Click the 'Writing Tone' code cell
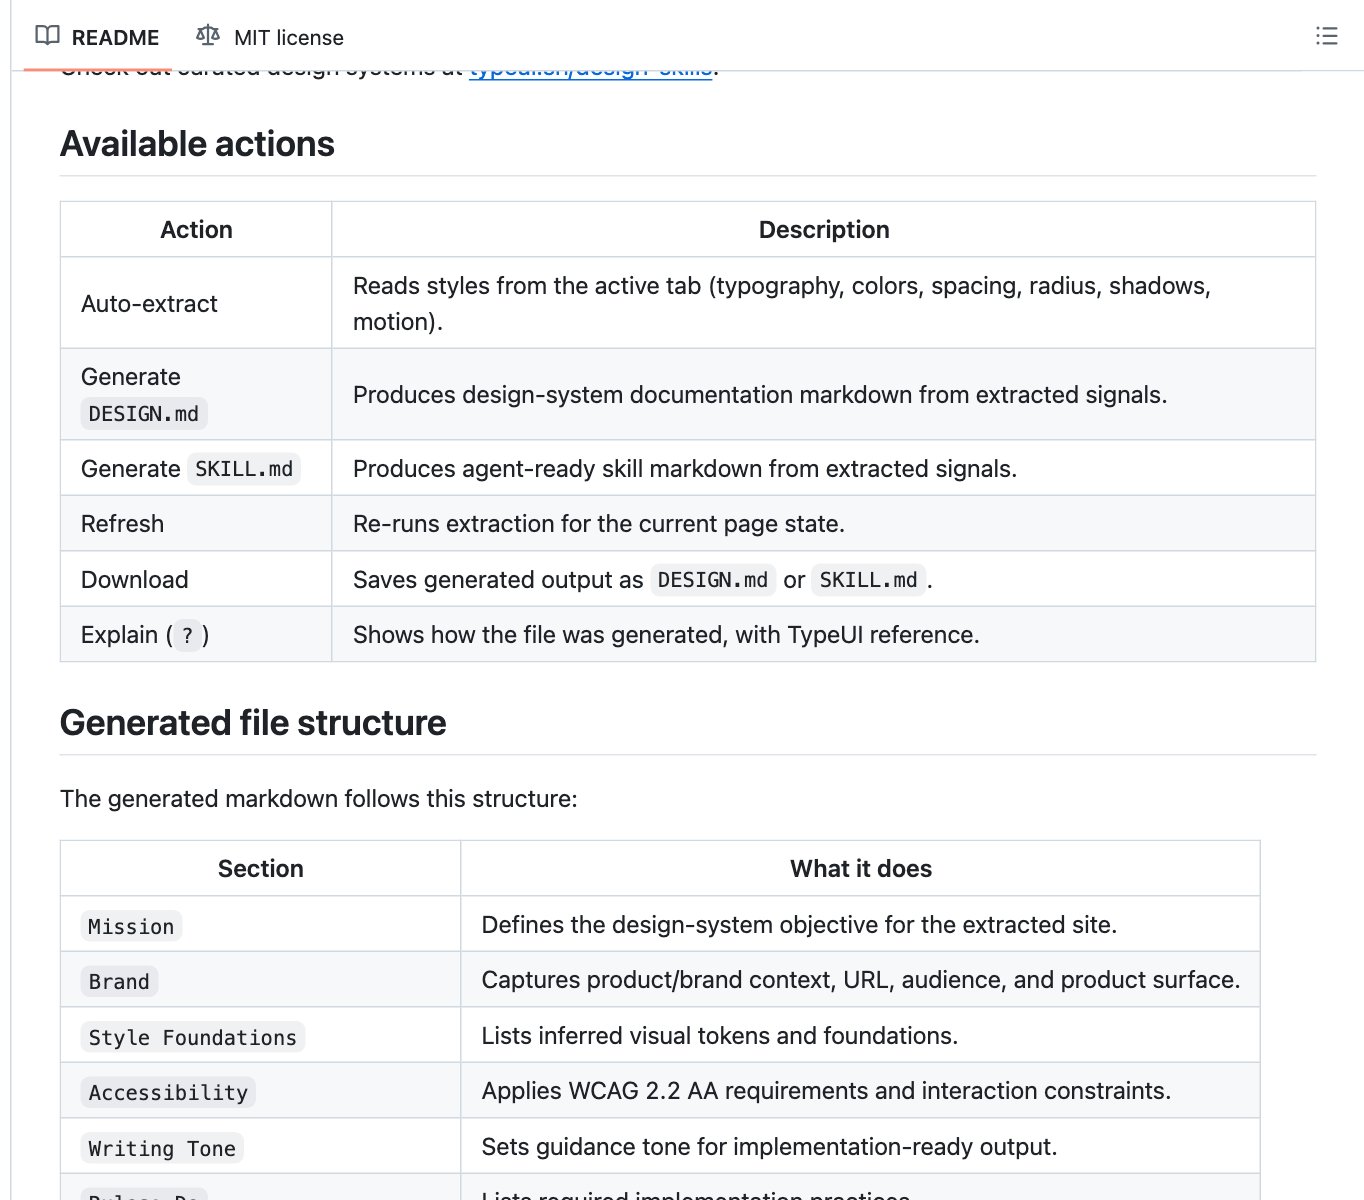 (x=162, y=1149)
